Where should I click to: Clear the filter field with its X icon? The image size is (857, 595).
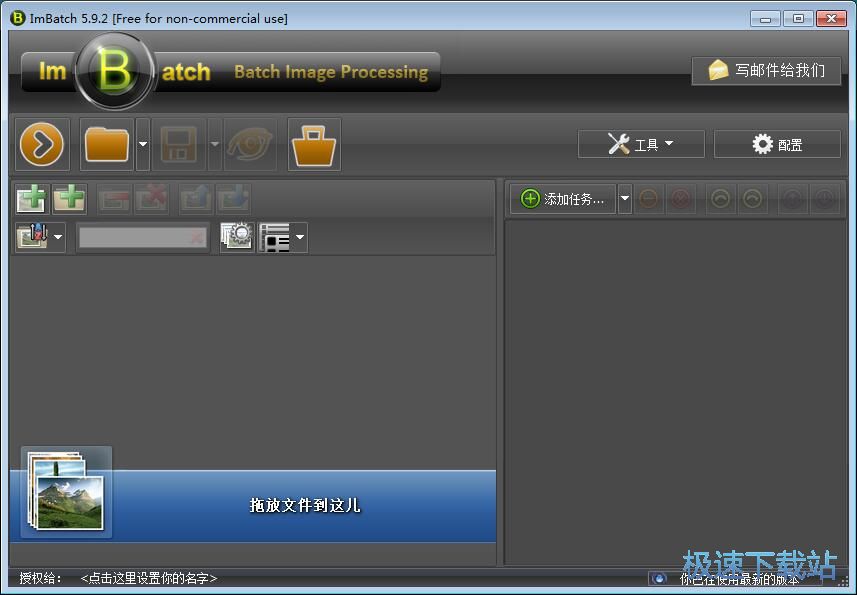click(197, 237)
